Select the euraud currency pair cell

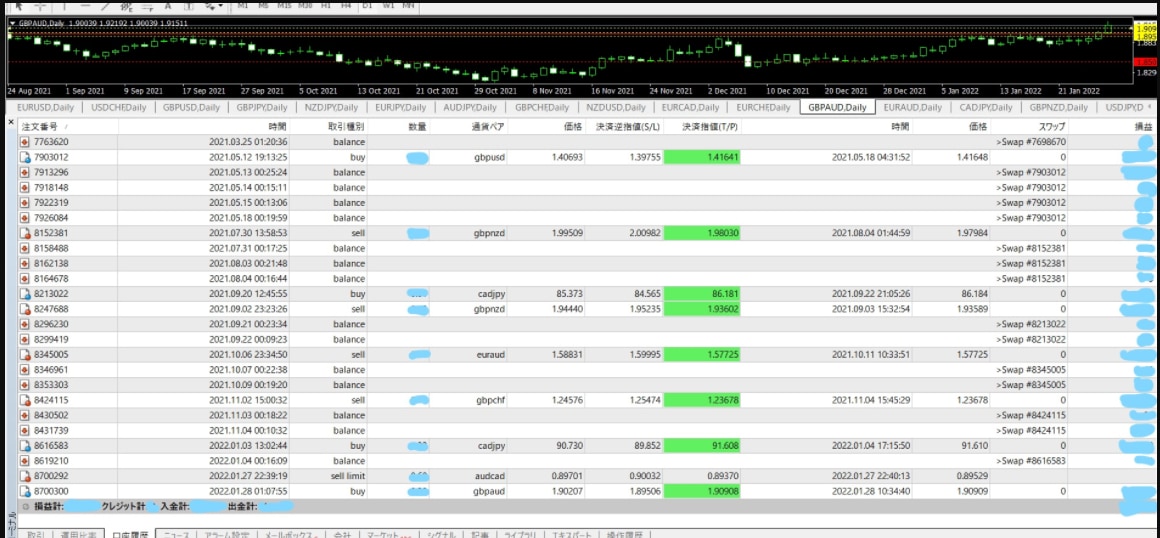pos(488,354)
